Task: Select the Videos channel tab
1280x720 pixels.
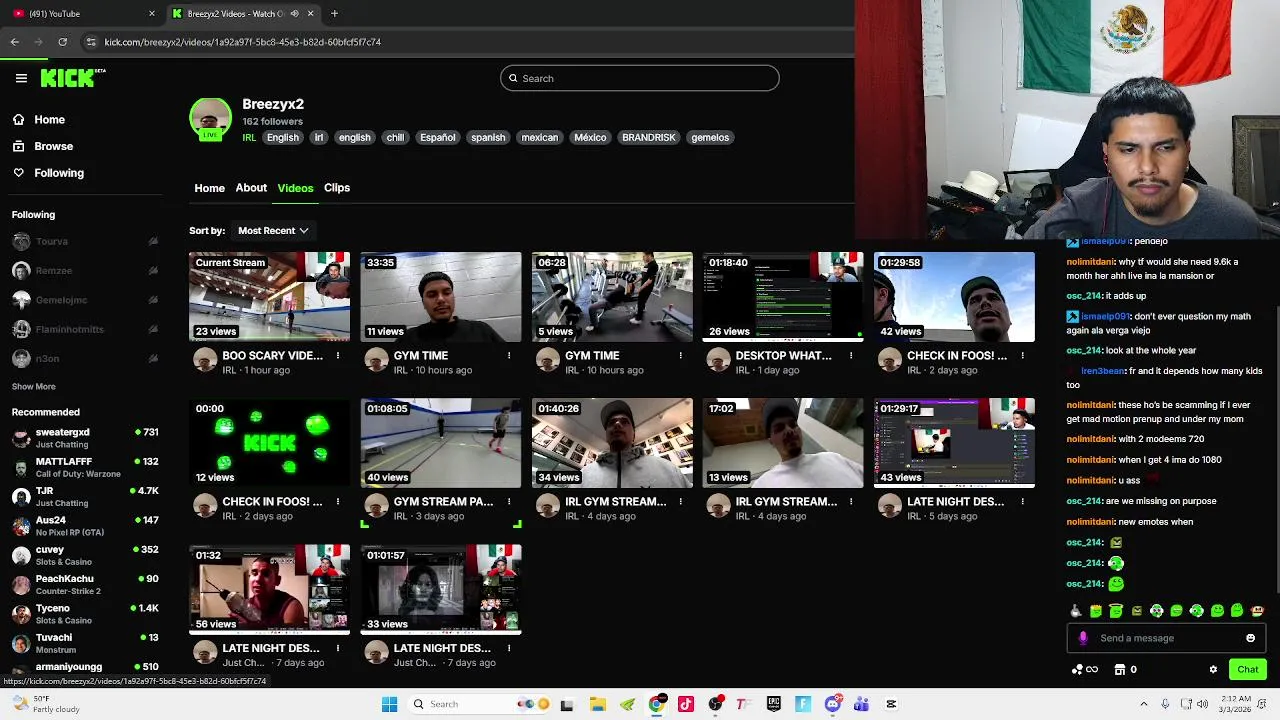Action: (295, 188)
